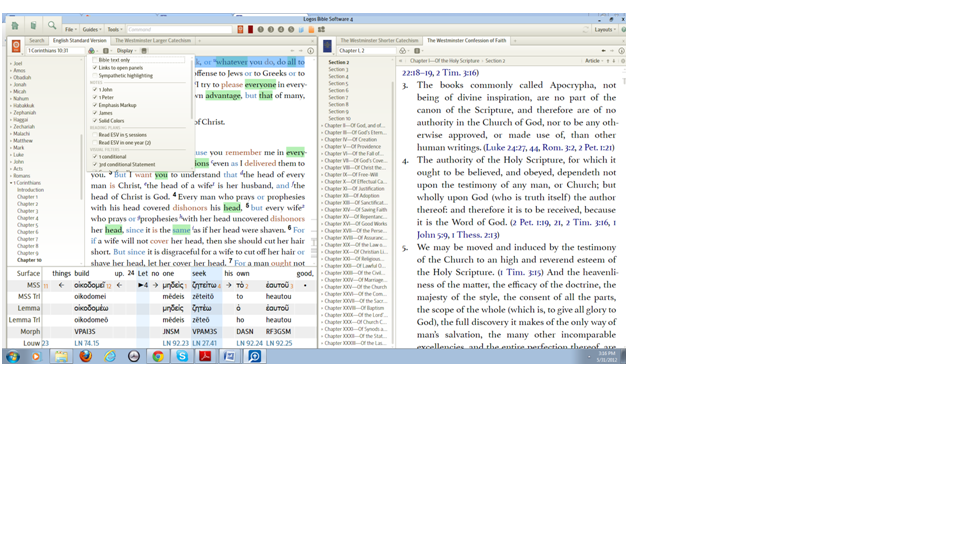
Task: Uncheck Solid Colors checkbox
Action: coord(95,121)
